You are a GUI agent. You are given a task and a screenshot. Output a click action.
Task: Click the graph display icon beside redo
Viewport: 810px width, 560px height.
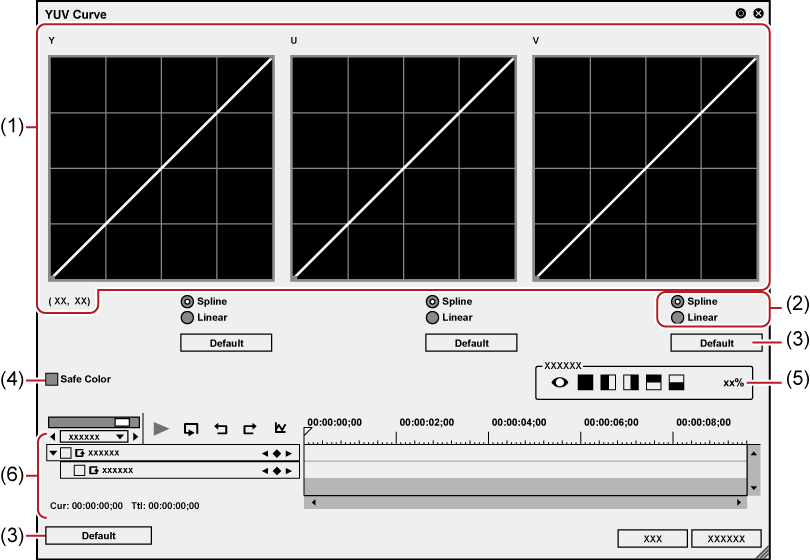tap(280, 428)
